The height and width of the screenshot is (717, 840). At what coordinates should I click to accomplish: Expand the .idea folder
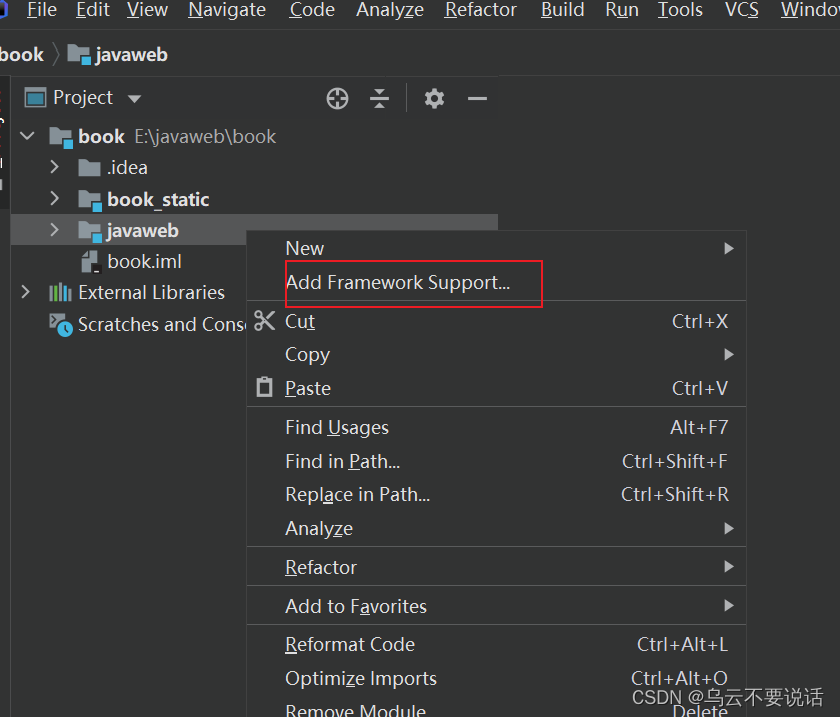click(55, 167)
